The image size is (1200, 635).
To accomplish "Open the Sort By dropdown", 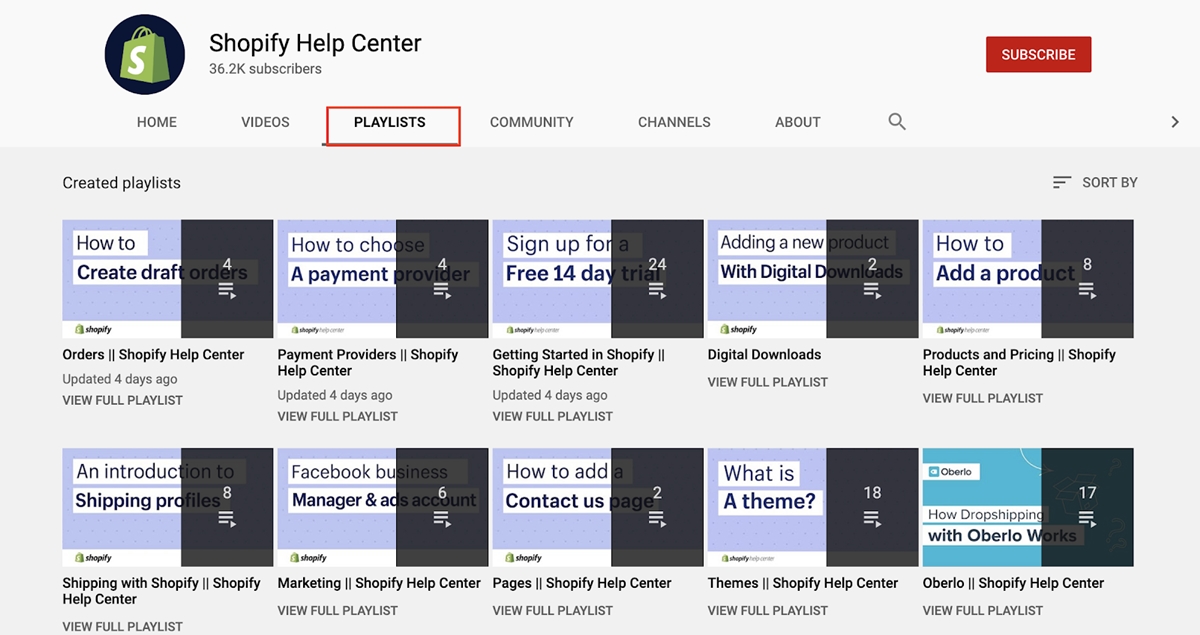I will [1095, 183].
